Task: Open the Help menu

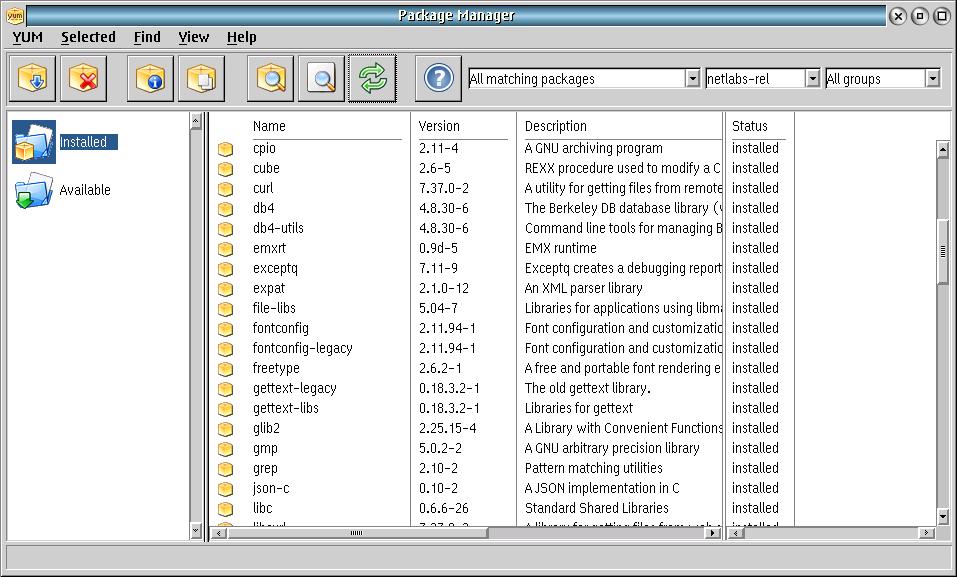Action: (242, 37)
